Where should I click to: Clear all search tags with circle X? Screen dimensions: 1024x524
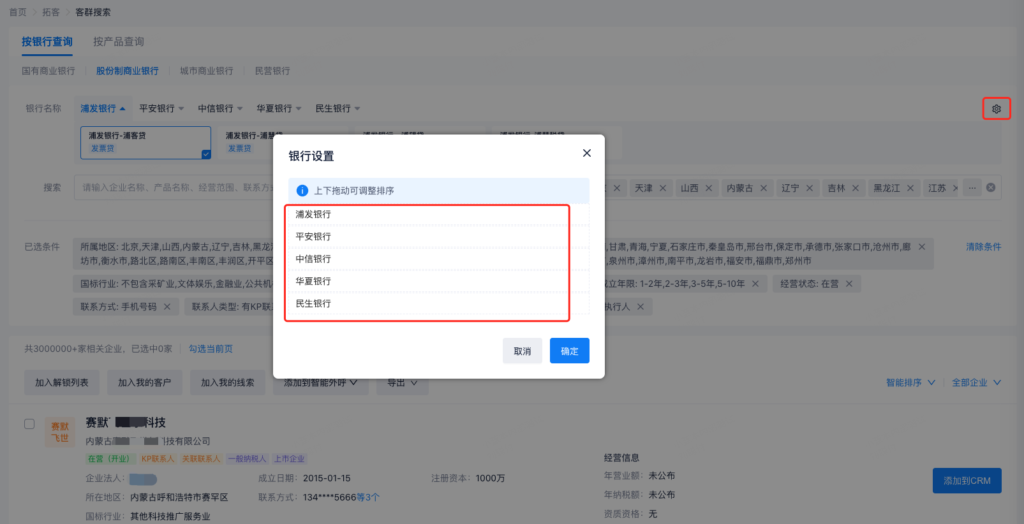991,188
